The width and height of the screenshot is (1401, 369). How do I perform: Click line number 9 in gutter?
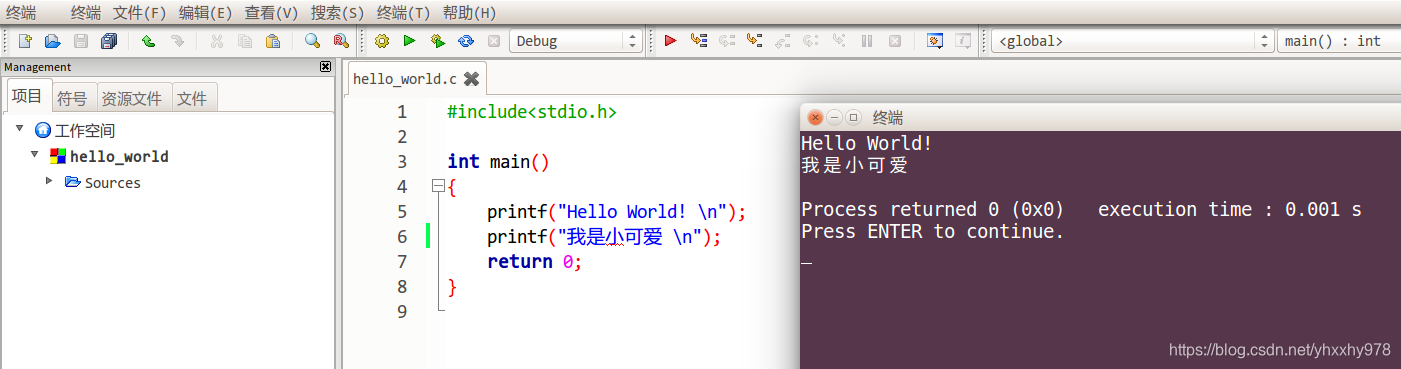(x=401, y=312)
